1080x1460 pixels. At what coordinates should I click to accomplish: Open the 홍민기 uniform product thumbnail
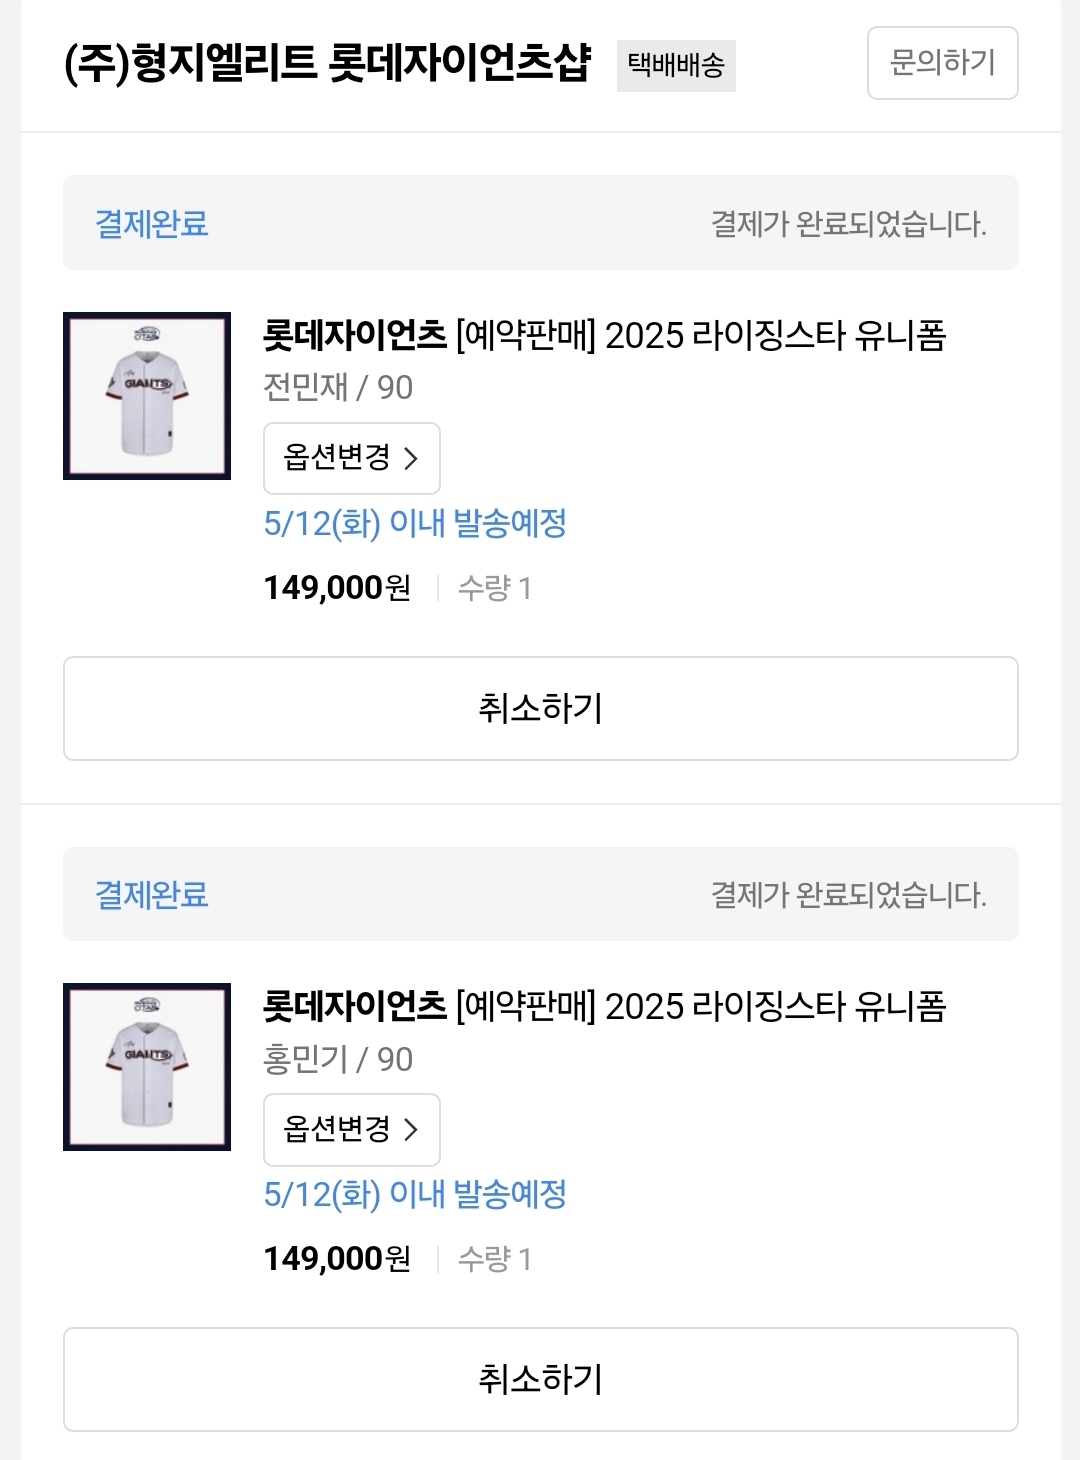point(147,1067)
